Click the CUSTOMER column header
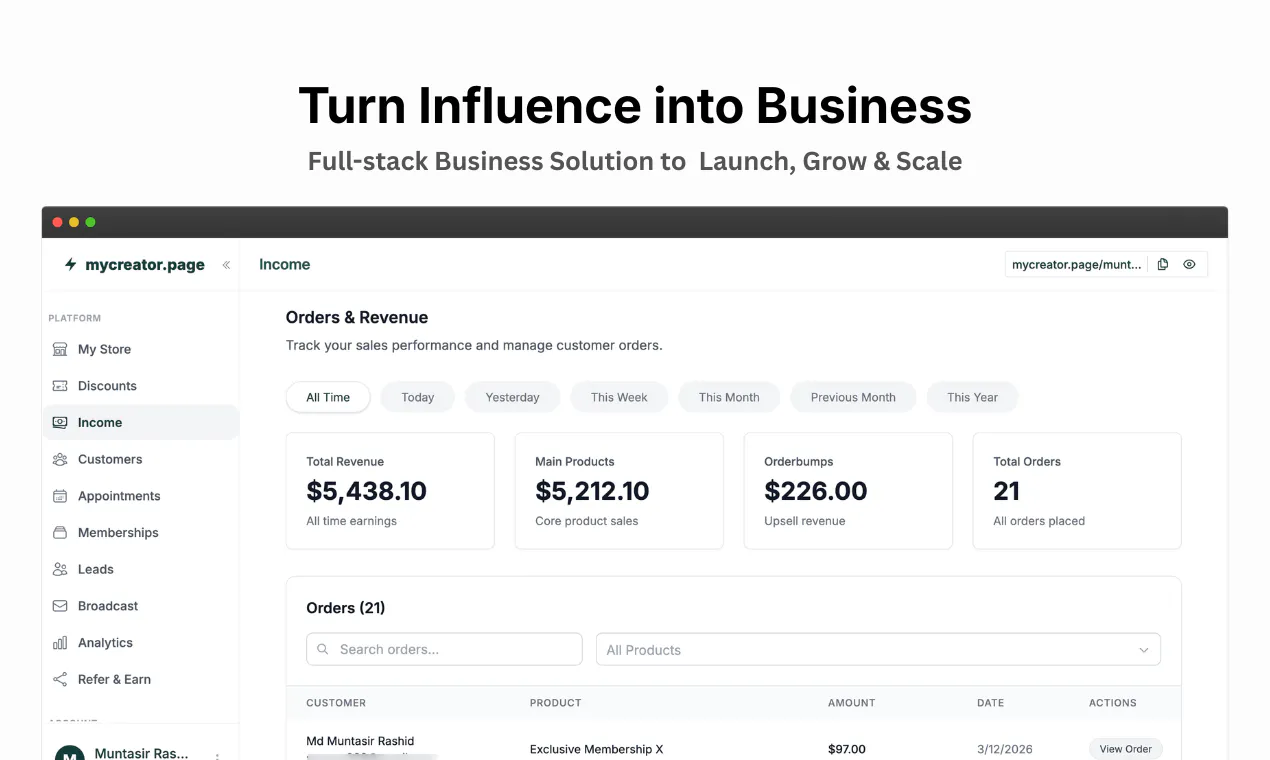Image resolution: width=1270 pixels, height=760 pixels. tap(336, 703)
